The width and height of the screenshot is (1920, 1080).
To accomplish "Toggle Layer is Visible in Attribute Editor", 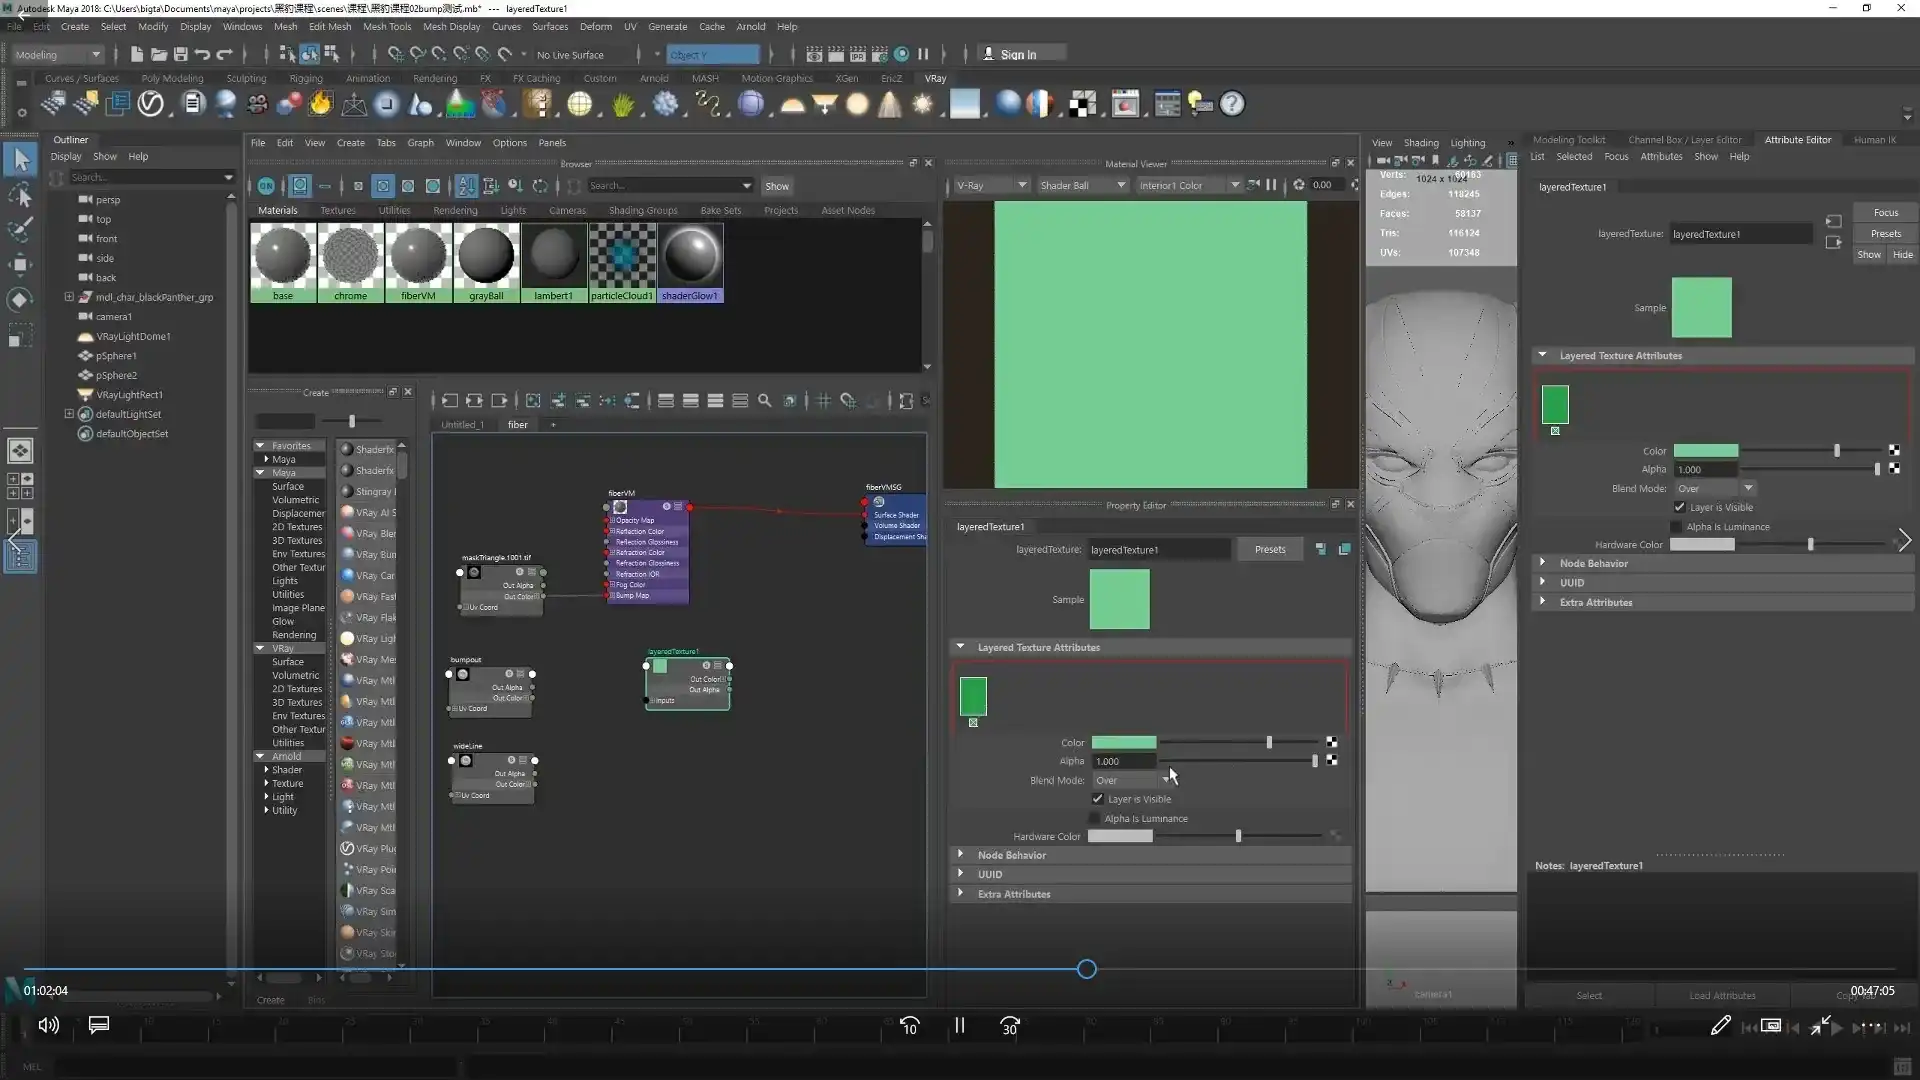I will (x=1680, y=508).
